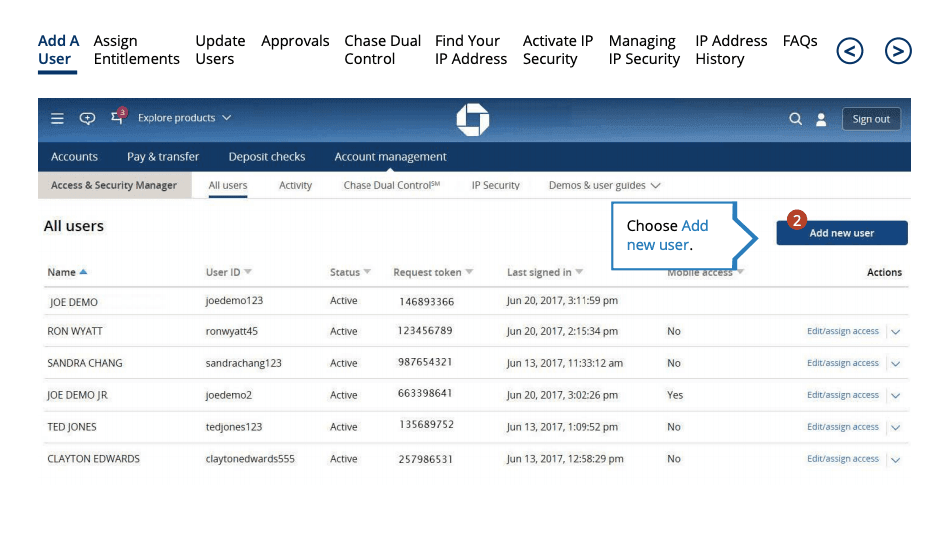Click the search magnifier icon
The height and width of the screenshot is (554, 950).
(796, 119)
